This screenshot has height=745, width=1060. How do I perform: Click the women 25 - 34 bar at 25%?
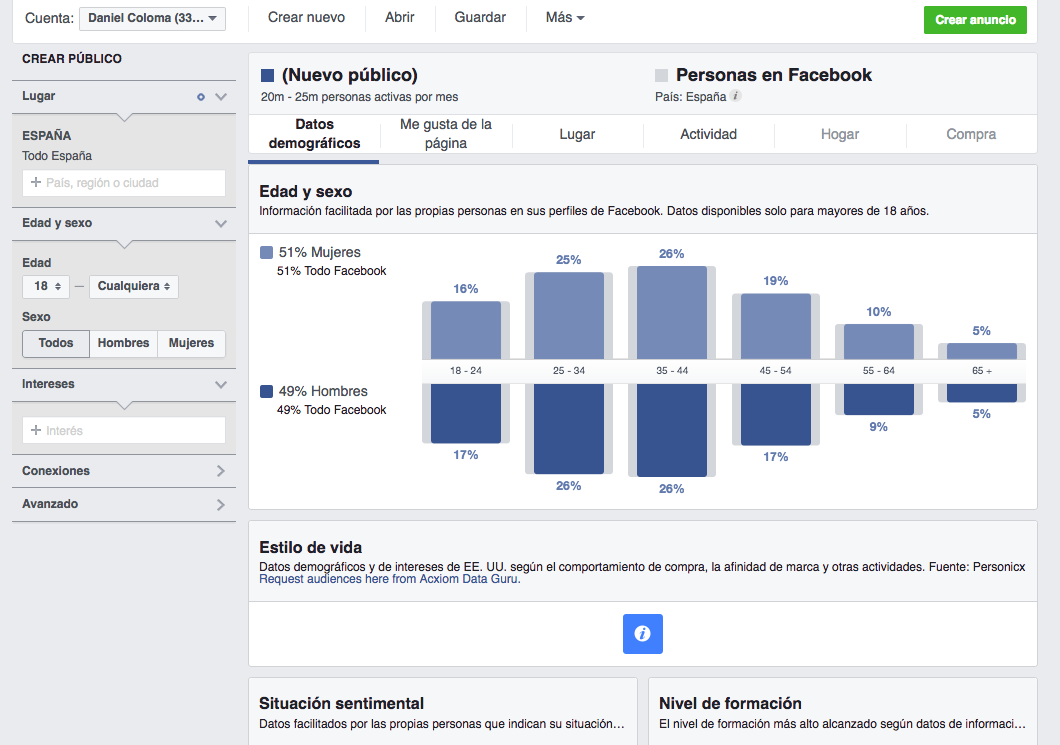(x=569, y=315)
